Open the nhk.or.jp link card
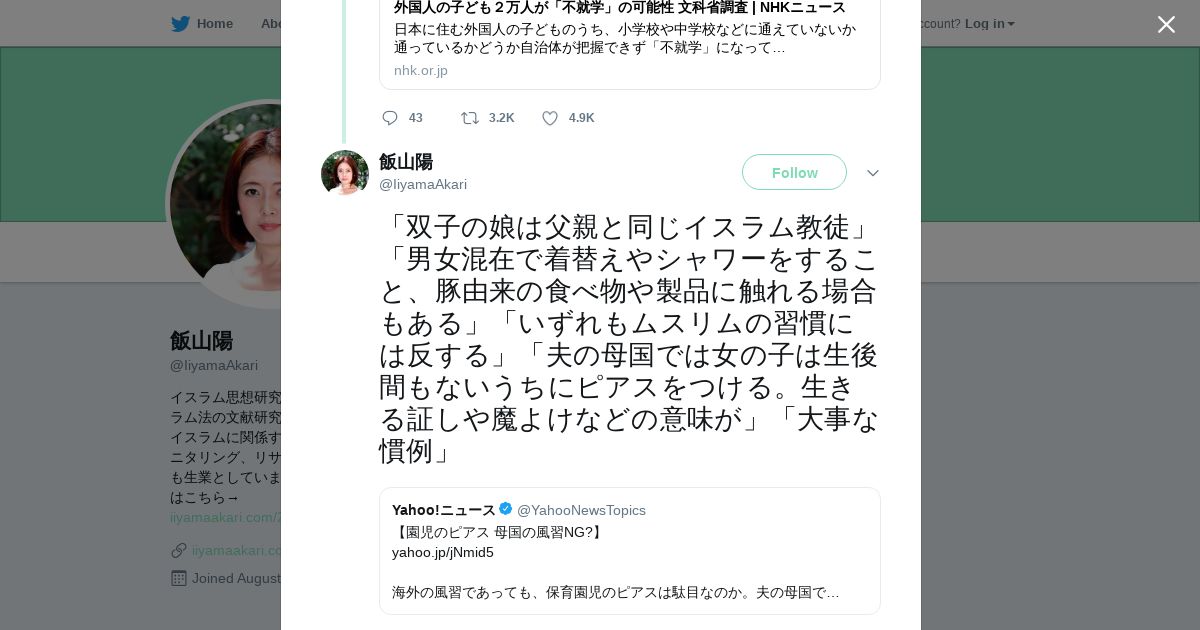 (x=629, y=40)
